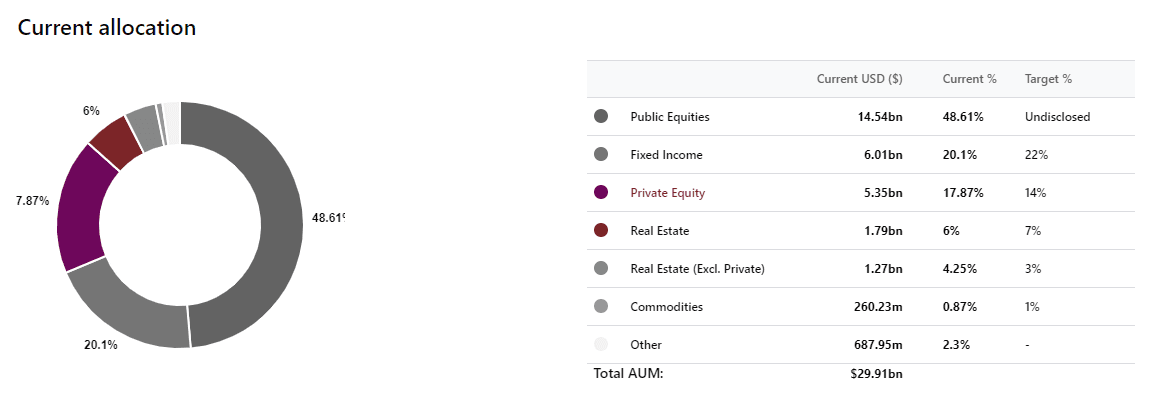
Task: Click the Current USD ($) column header
Action: coord(860,79)
